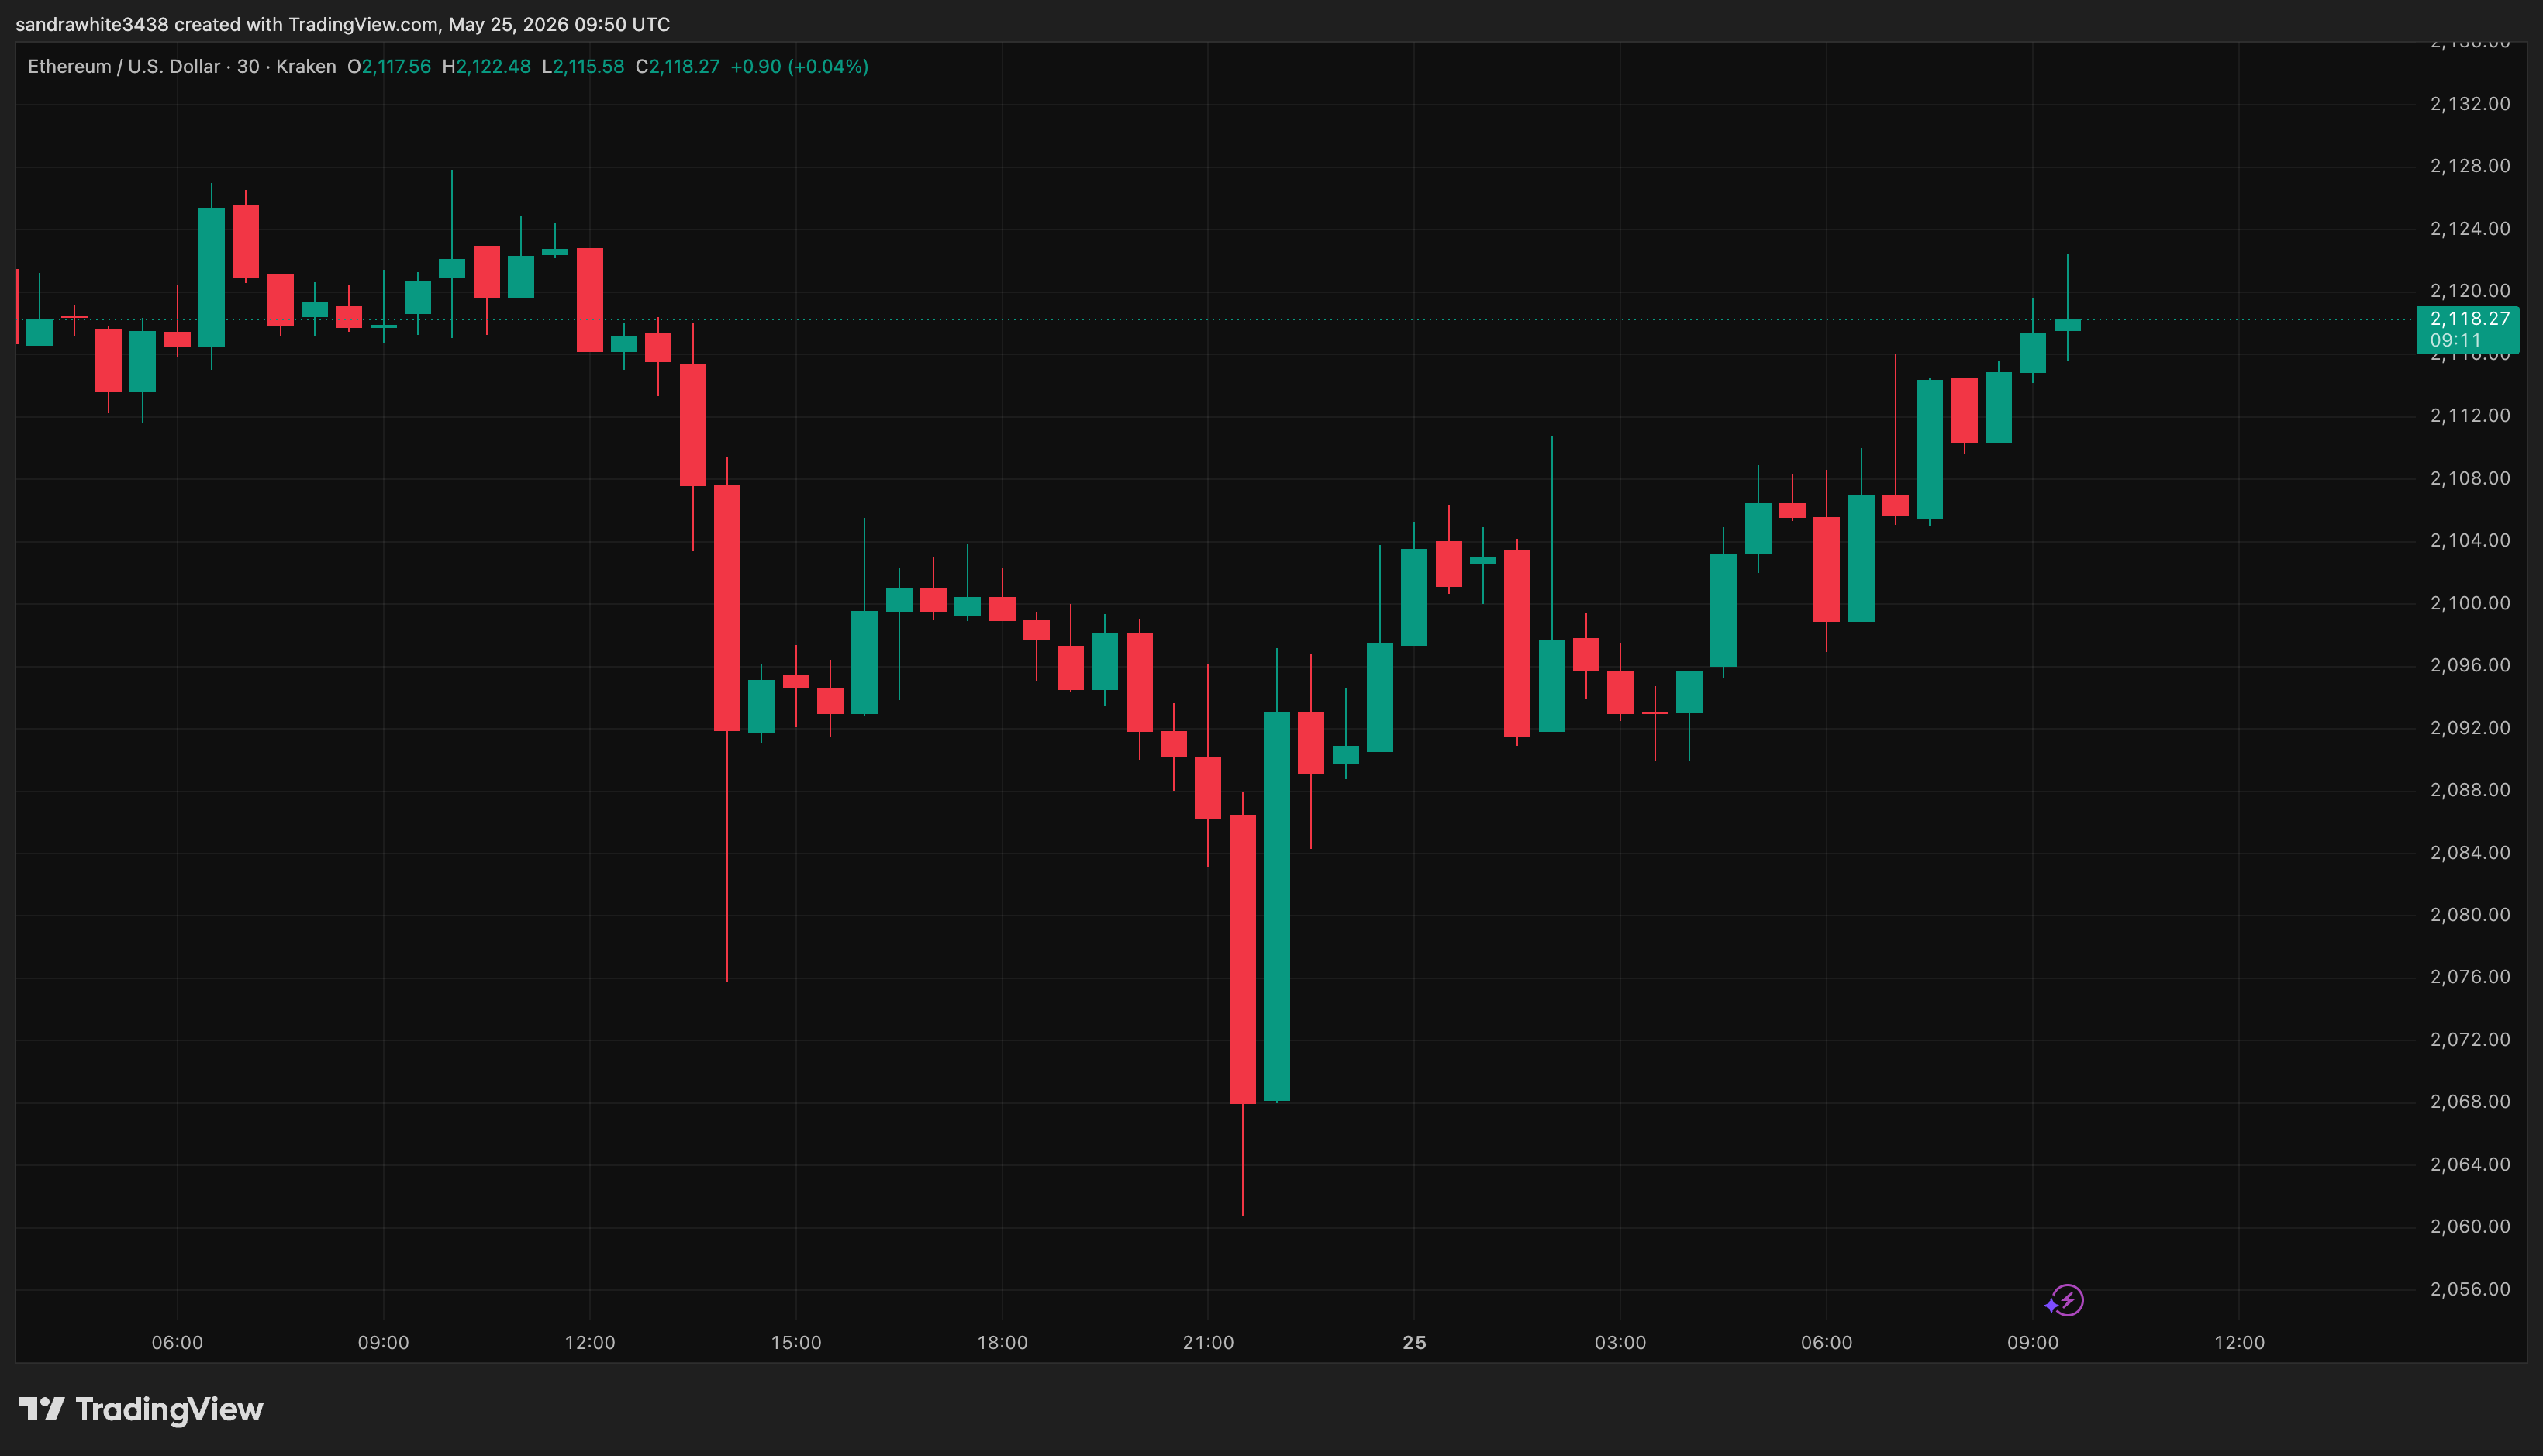The image size is (2543, 1456).
Task: Click the 2,076.00 price axis label
Action: pos(2469,977)
